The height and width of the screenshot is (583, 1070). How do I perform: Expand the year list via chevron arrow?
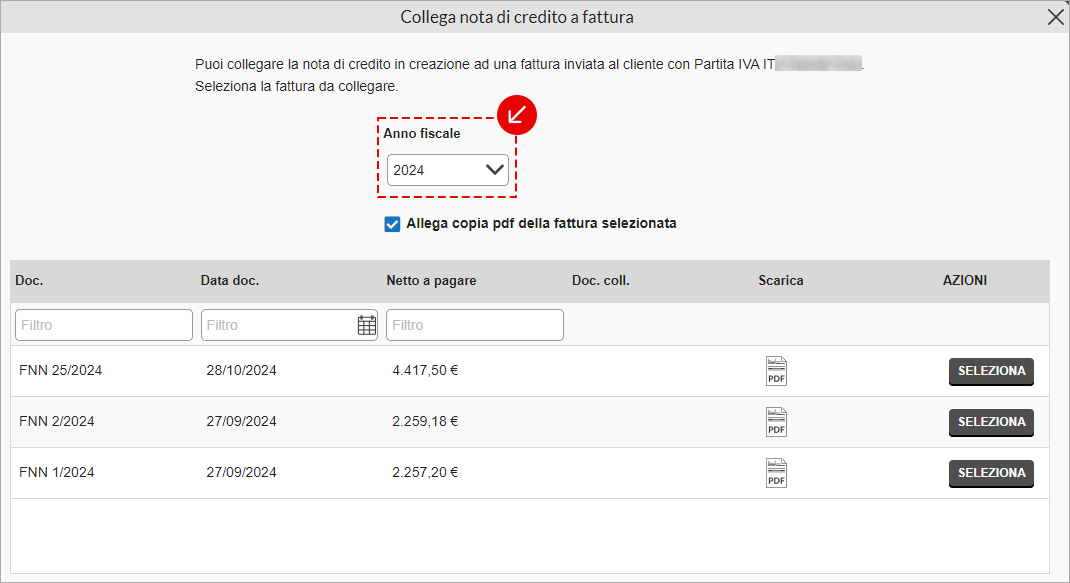[x=495, y=170]
